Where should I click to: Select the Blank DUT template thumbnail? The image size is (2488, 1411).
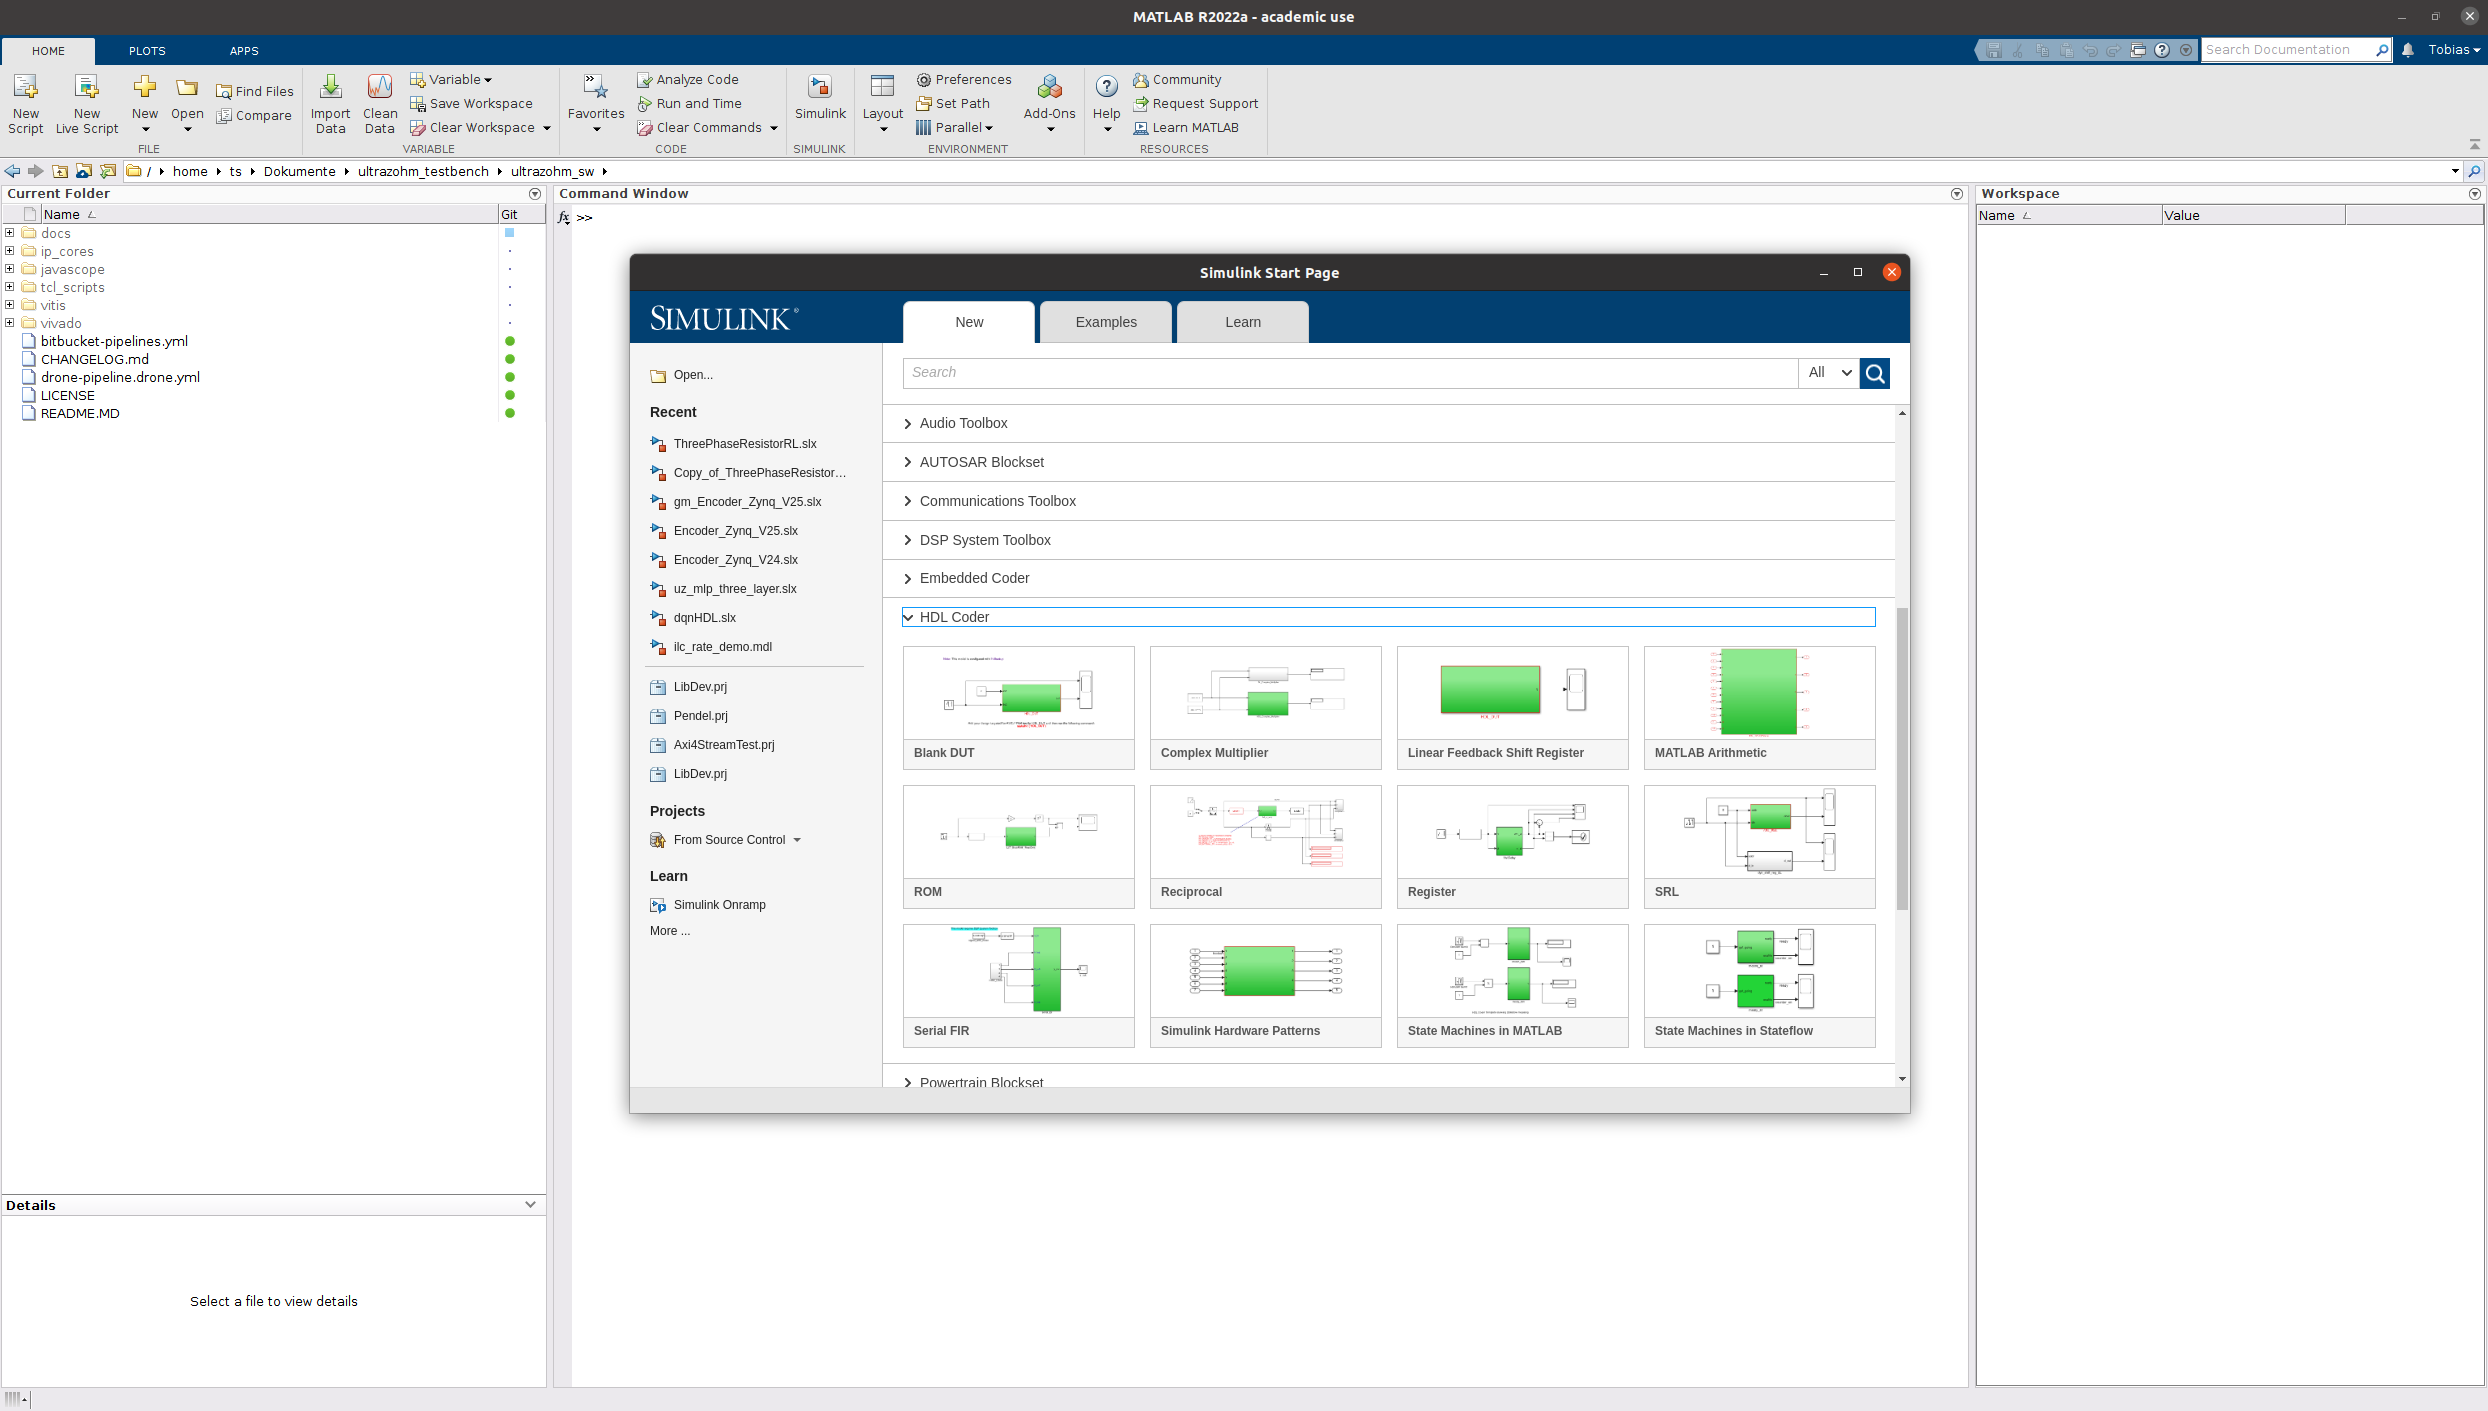coord(1018,693)
